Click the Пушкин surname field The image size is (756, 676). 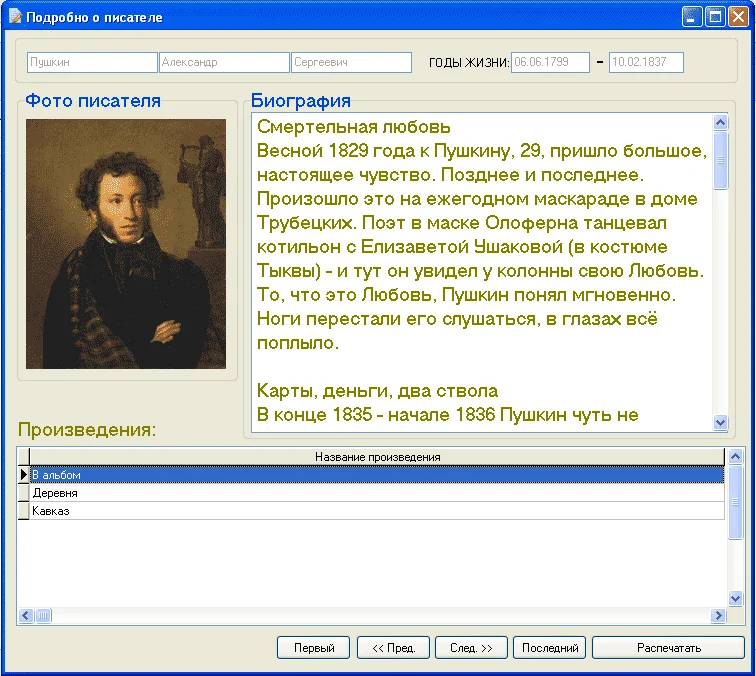pos(92,63)
